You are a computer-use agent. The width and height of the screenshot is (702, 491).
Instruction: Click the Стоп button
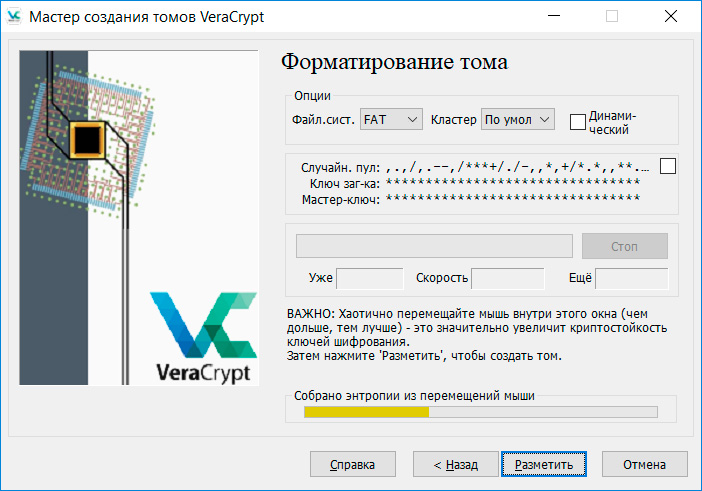pyautogui.click(x=624, y=246)
